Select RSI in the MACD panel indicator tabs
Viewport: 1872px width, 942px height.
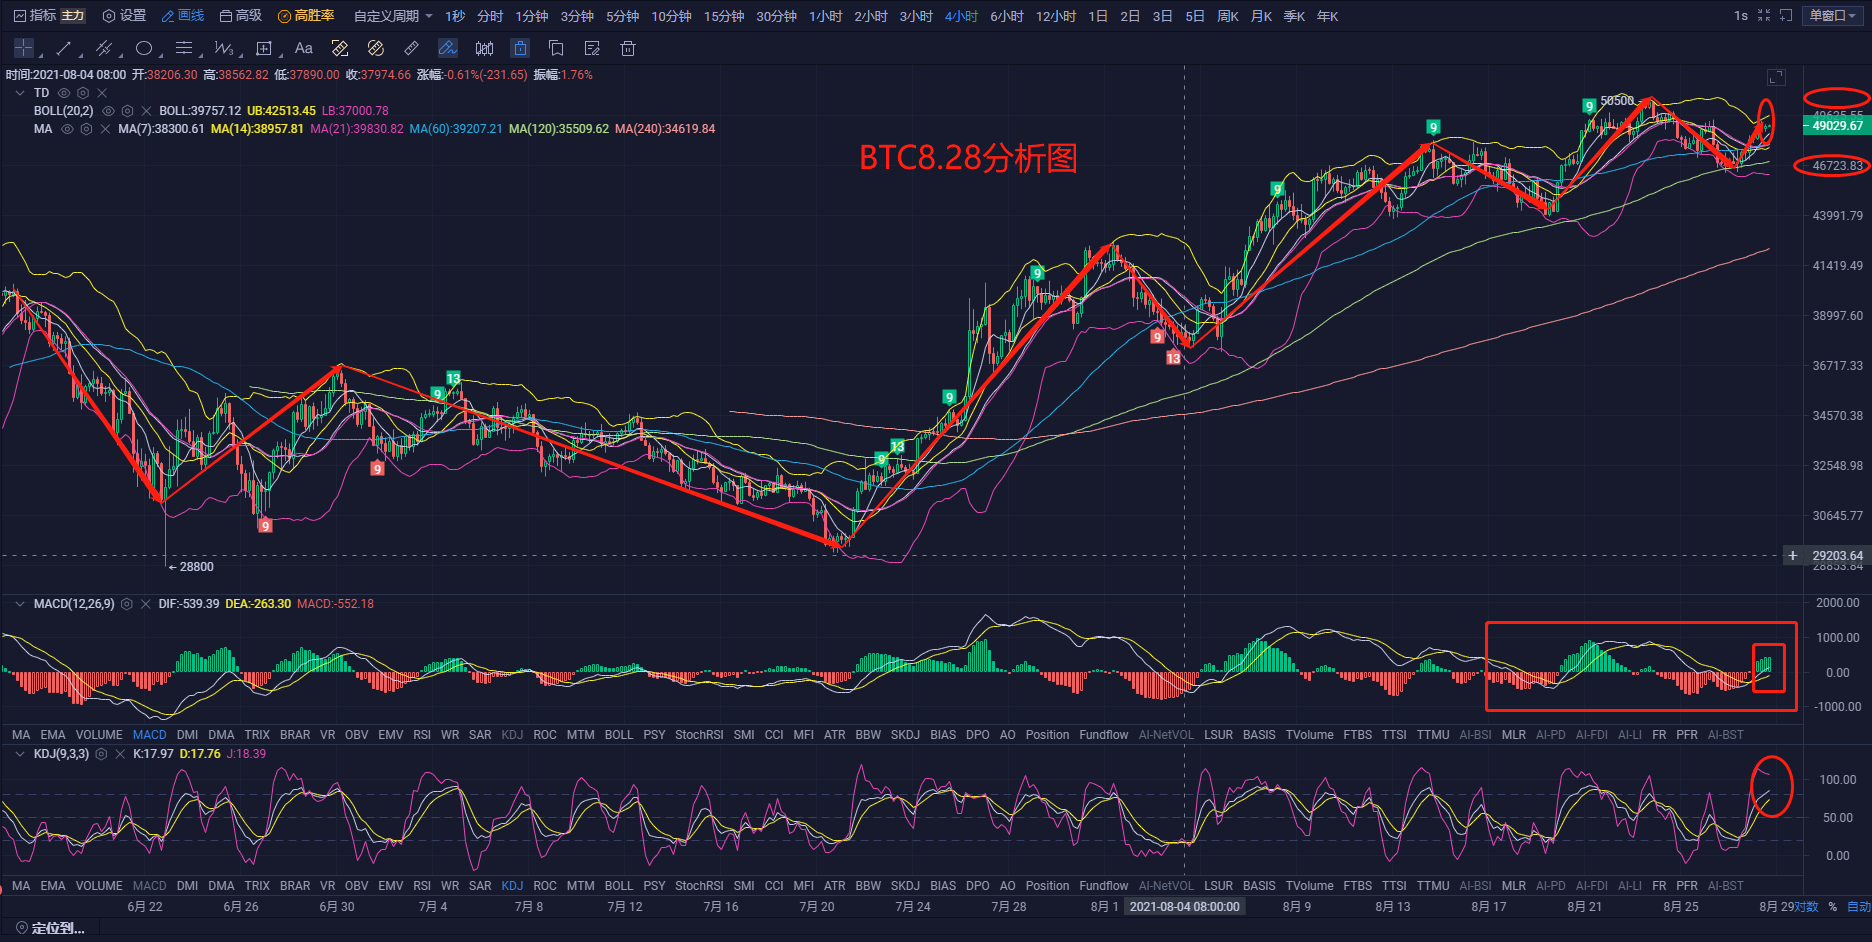click(x=422, y=735)
